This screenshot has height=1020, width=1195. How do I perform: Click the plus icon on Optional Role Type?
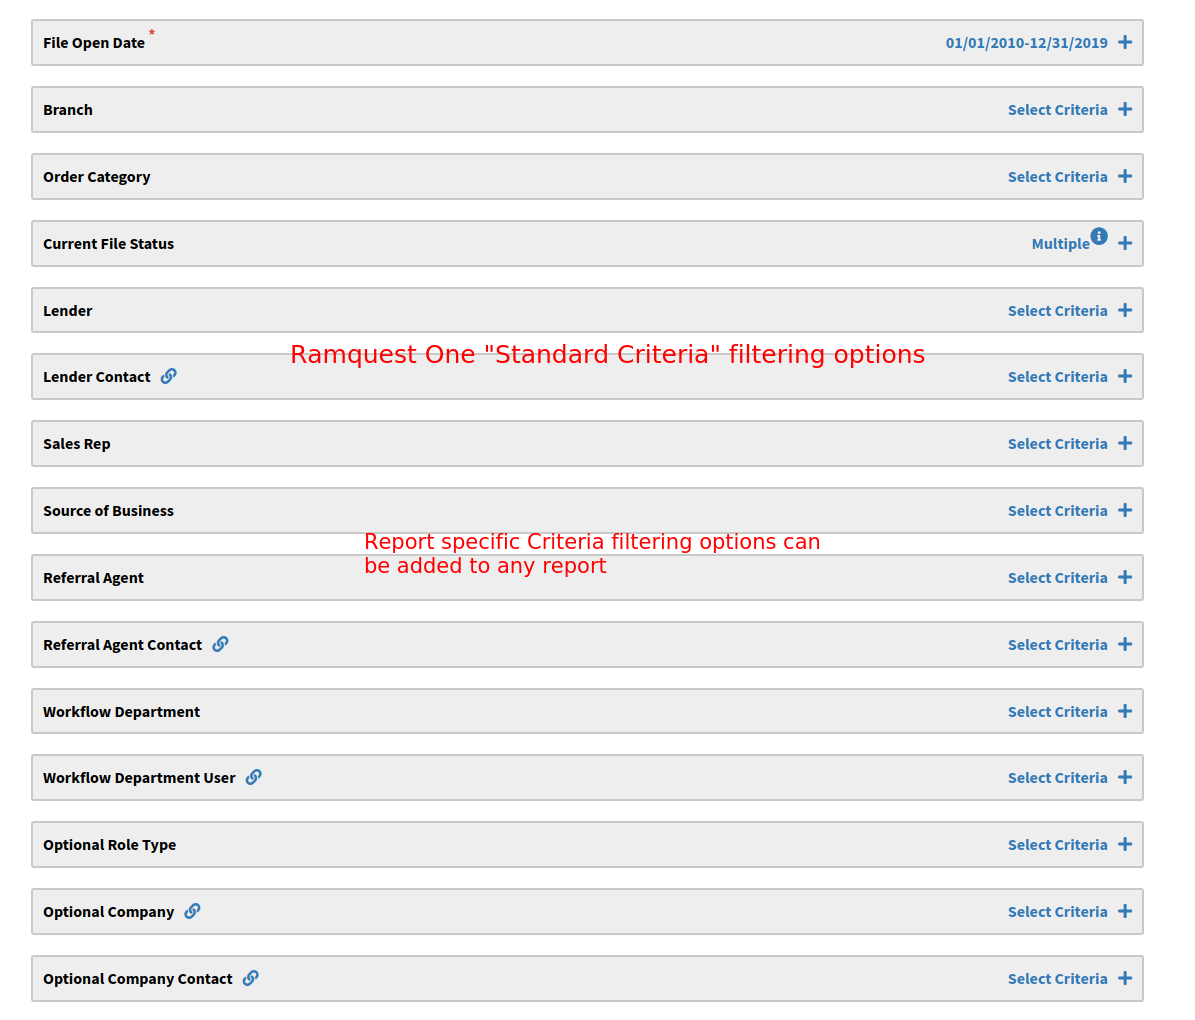[x=1125, y=844]
